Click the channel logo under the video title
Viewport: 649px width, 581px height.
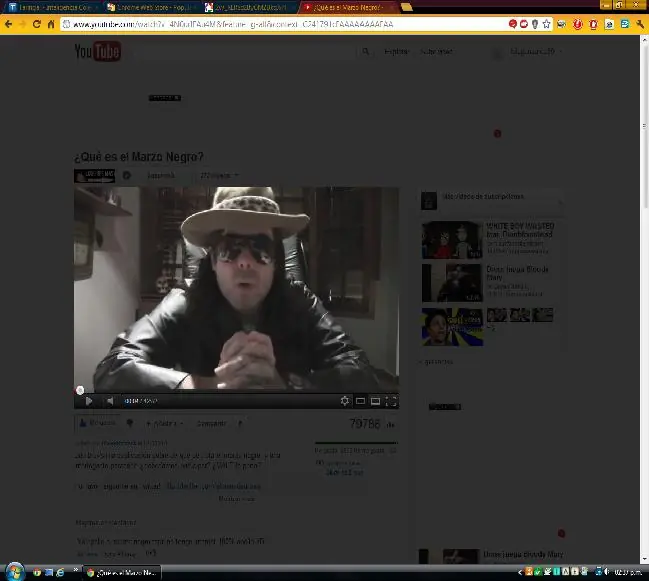coord(94,175)
